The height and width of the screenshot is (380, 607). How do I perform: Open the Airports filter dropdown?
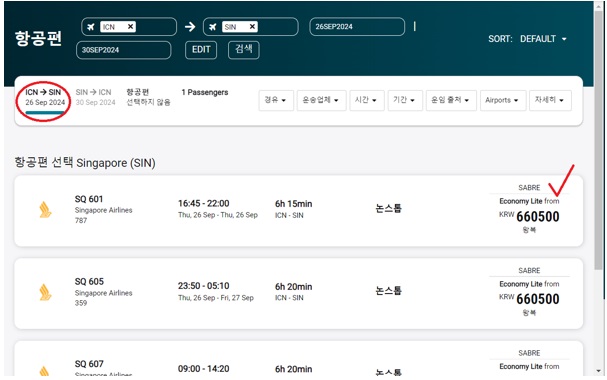point(502,100)
